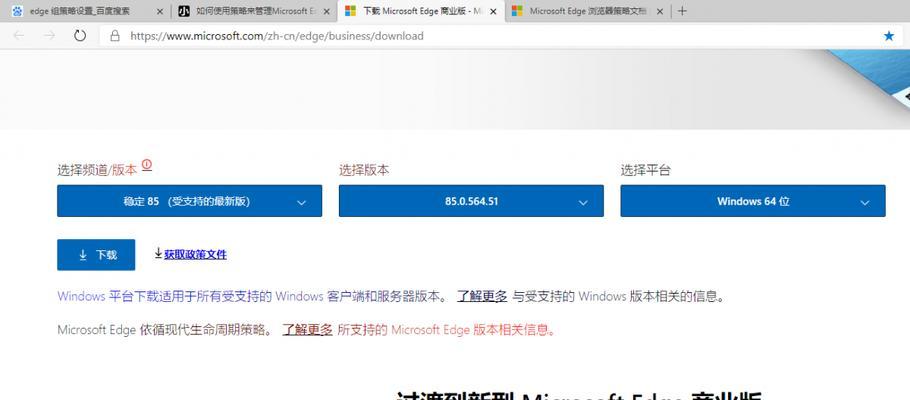Click the Microsoft logo on the download tab
The width and height of the screenshot is (910, 400).
coord(350,11)
